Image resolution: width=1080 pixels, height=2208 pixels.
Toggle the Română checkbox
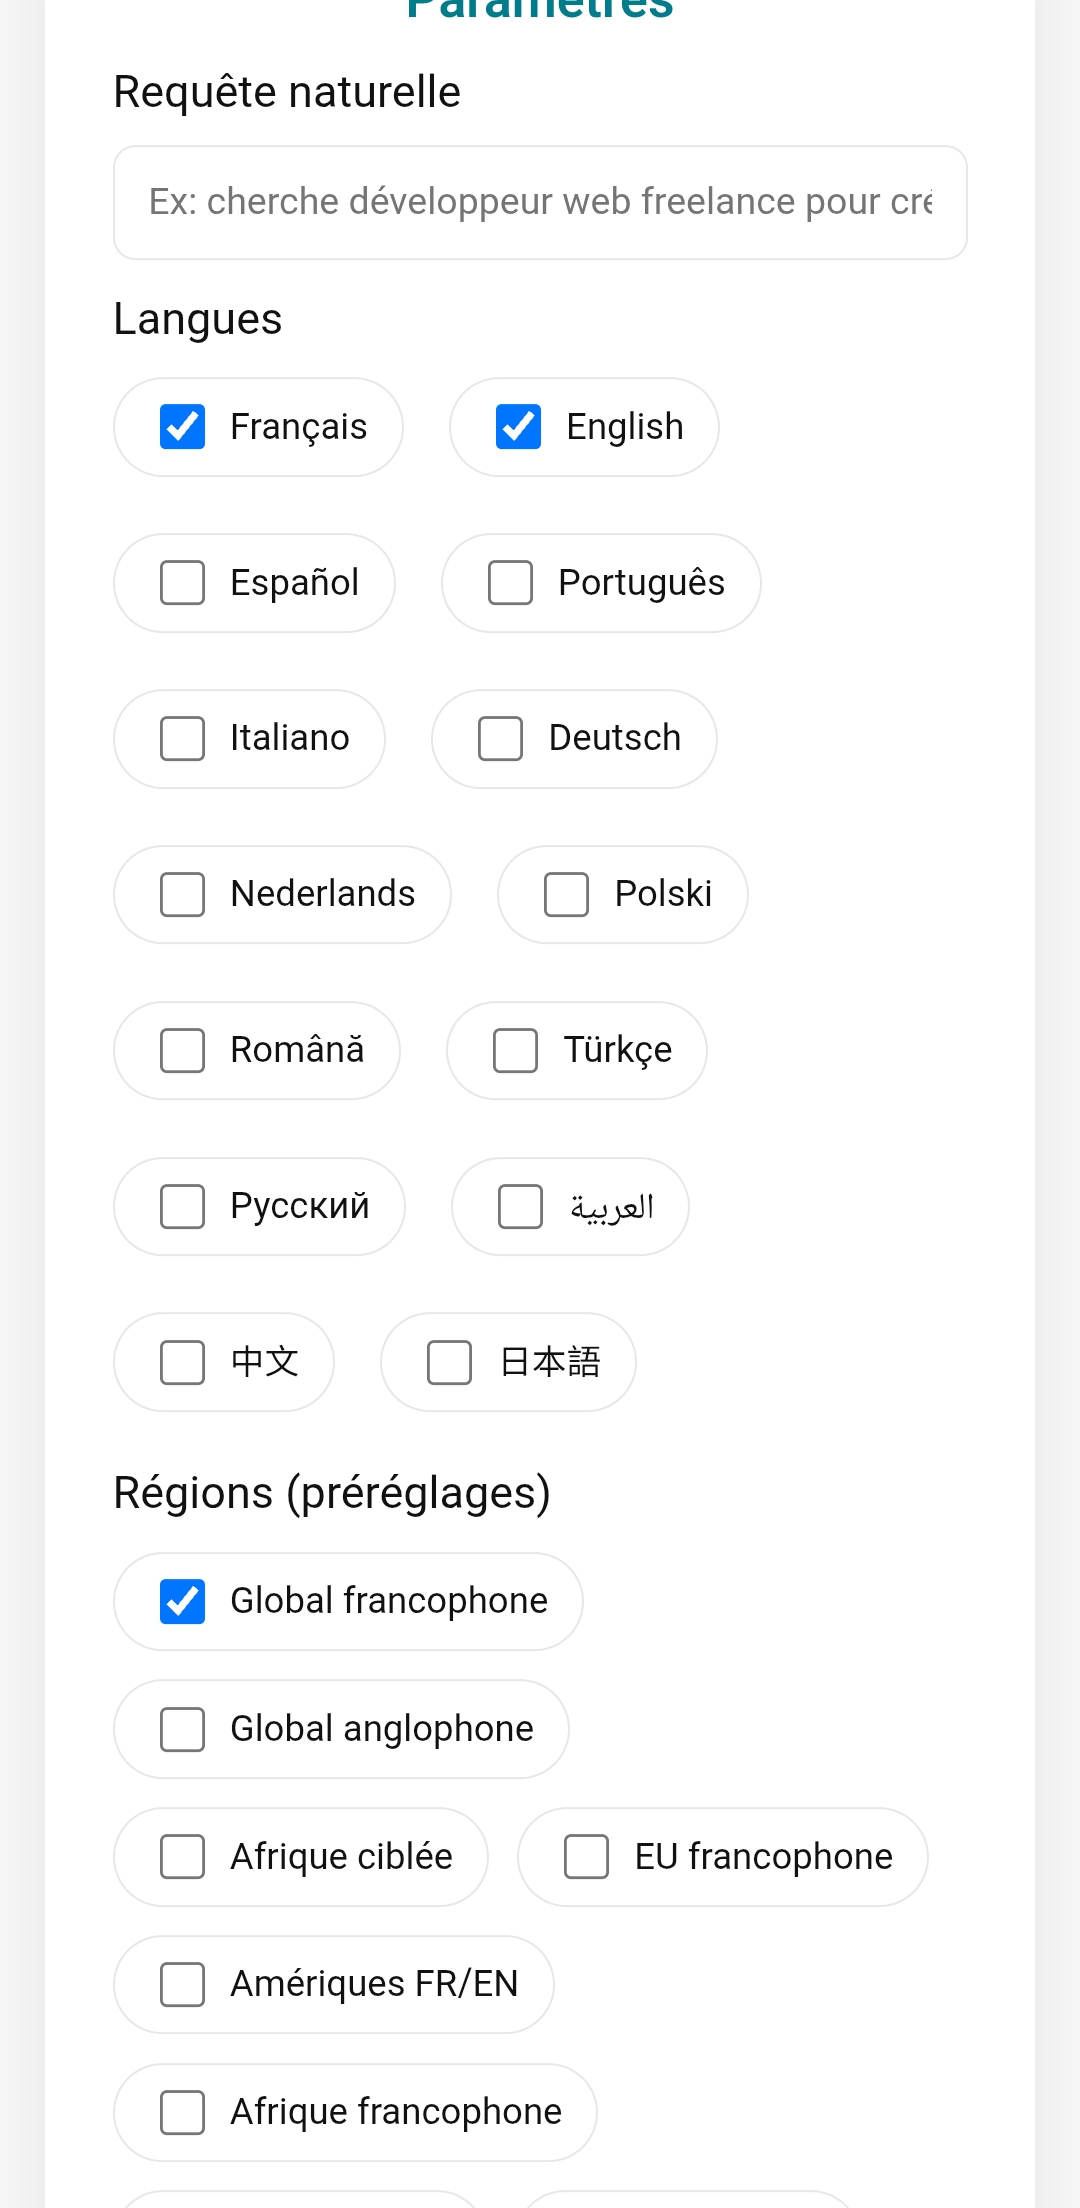click(183, 1051)
